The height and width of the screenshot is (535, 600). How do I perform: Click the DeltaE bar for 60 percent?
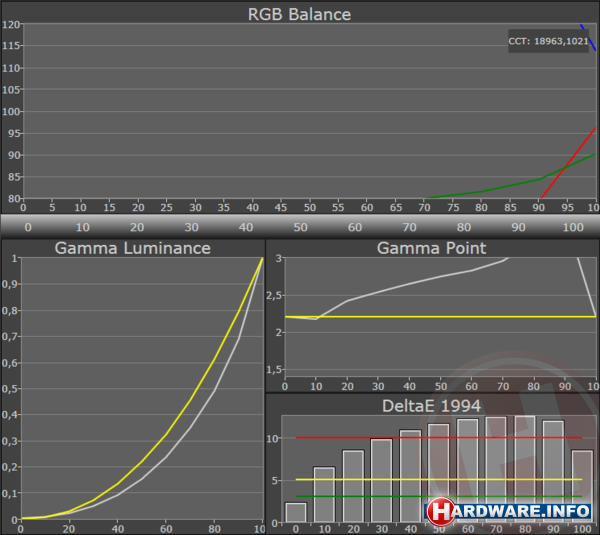click(x=468, y=470)
